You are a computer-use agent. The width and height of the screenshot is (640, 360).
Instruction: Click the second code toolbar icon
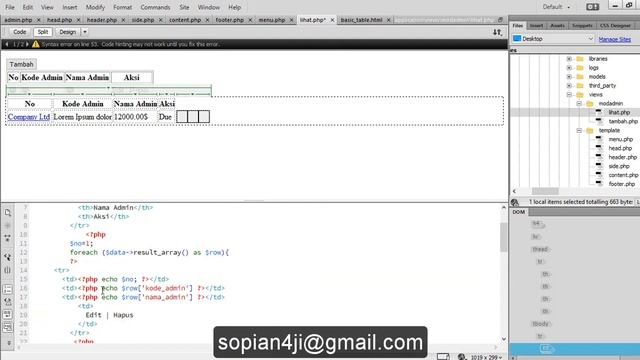click(x=7, y=225)
